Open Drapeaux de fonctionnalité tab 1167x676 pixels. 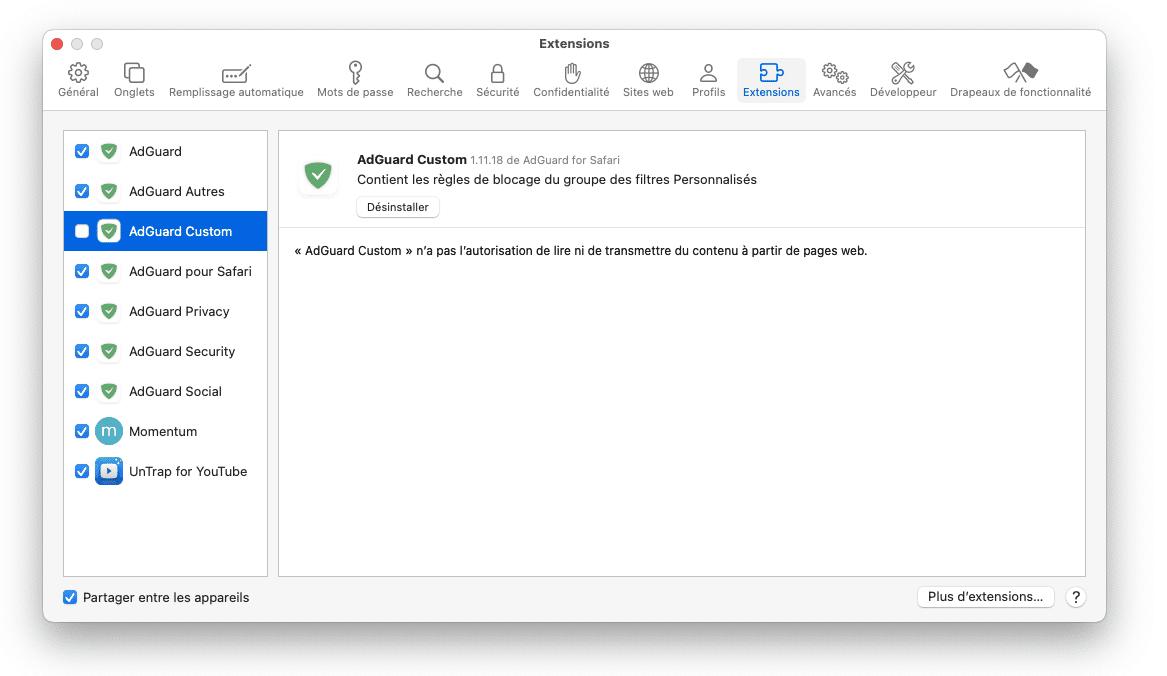click(1020, 80)
